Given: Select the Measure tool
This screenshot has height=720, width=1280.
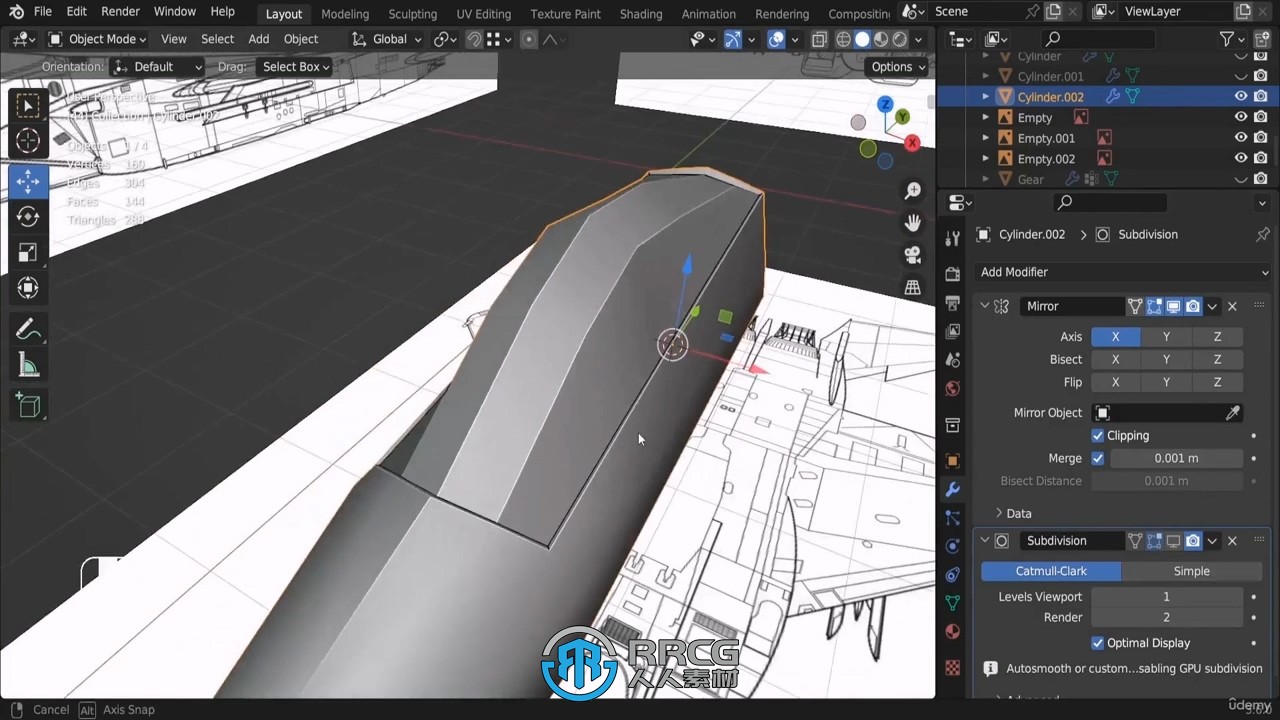Looking at the screenshot, I should point(28,366).
